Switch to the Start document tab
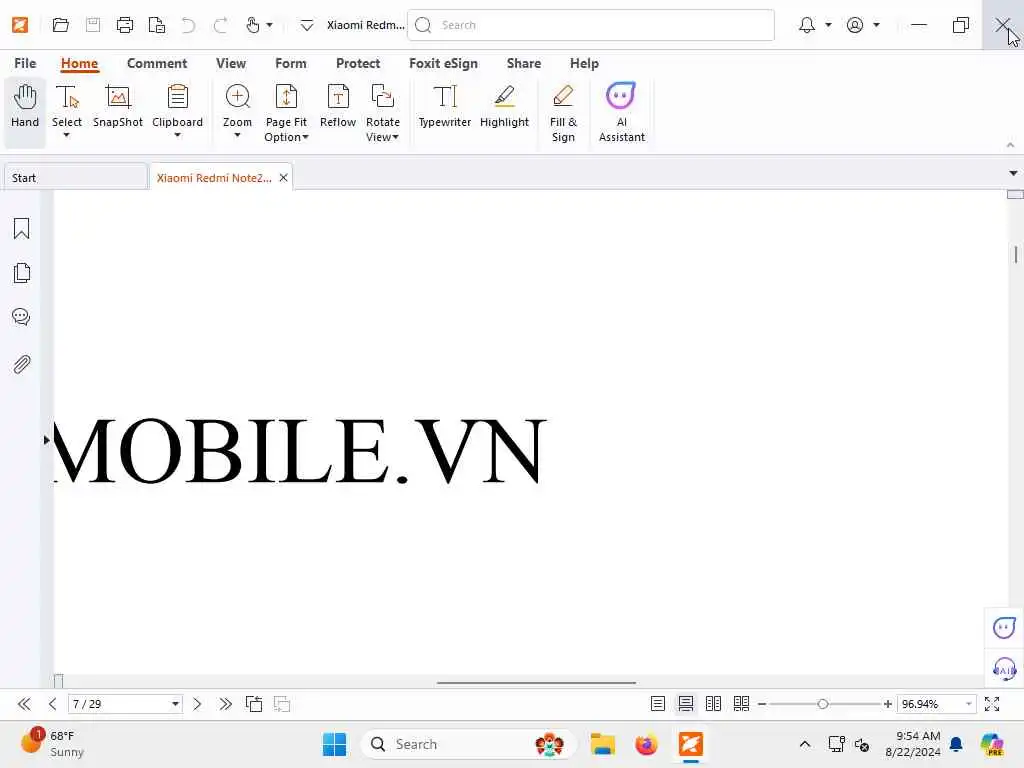The height and width of the screenshot is (768, 1024). point(76,178)
